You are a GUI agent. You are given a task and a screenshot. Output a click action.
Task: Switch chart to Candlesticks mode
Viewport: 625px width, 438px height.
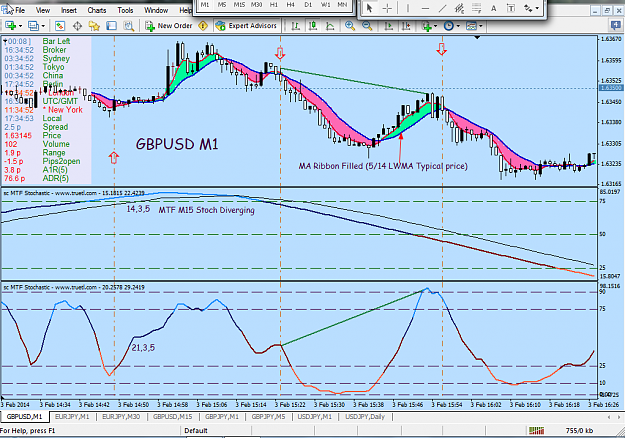313,26
